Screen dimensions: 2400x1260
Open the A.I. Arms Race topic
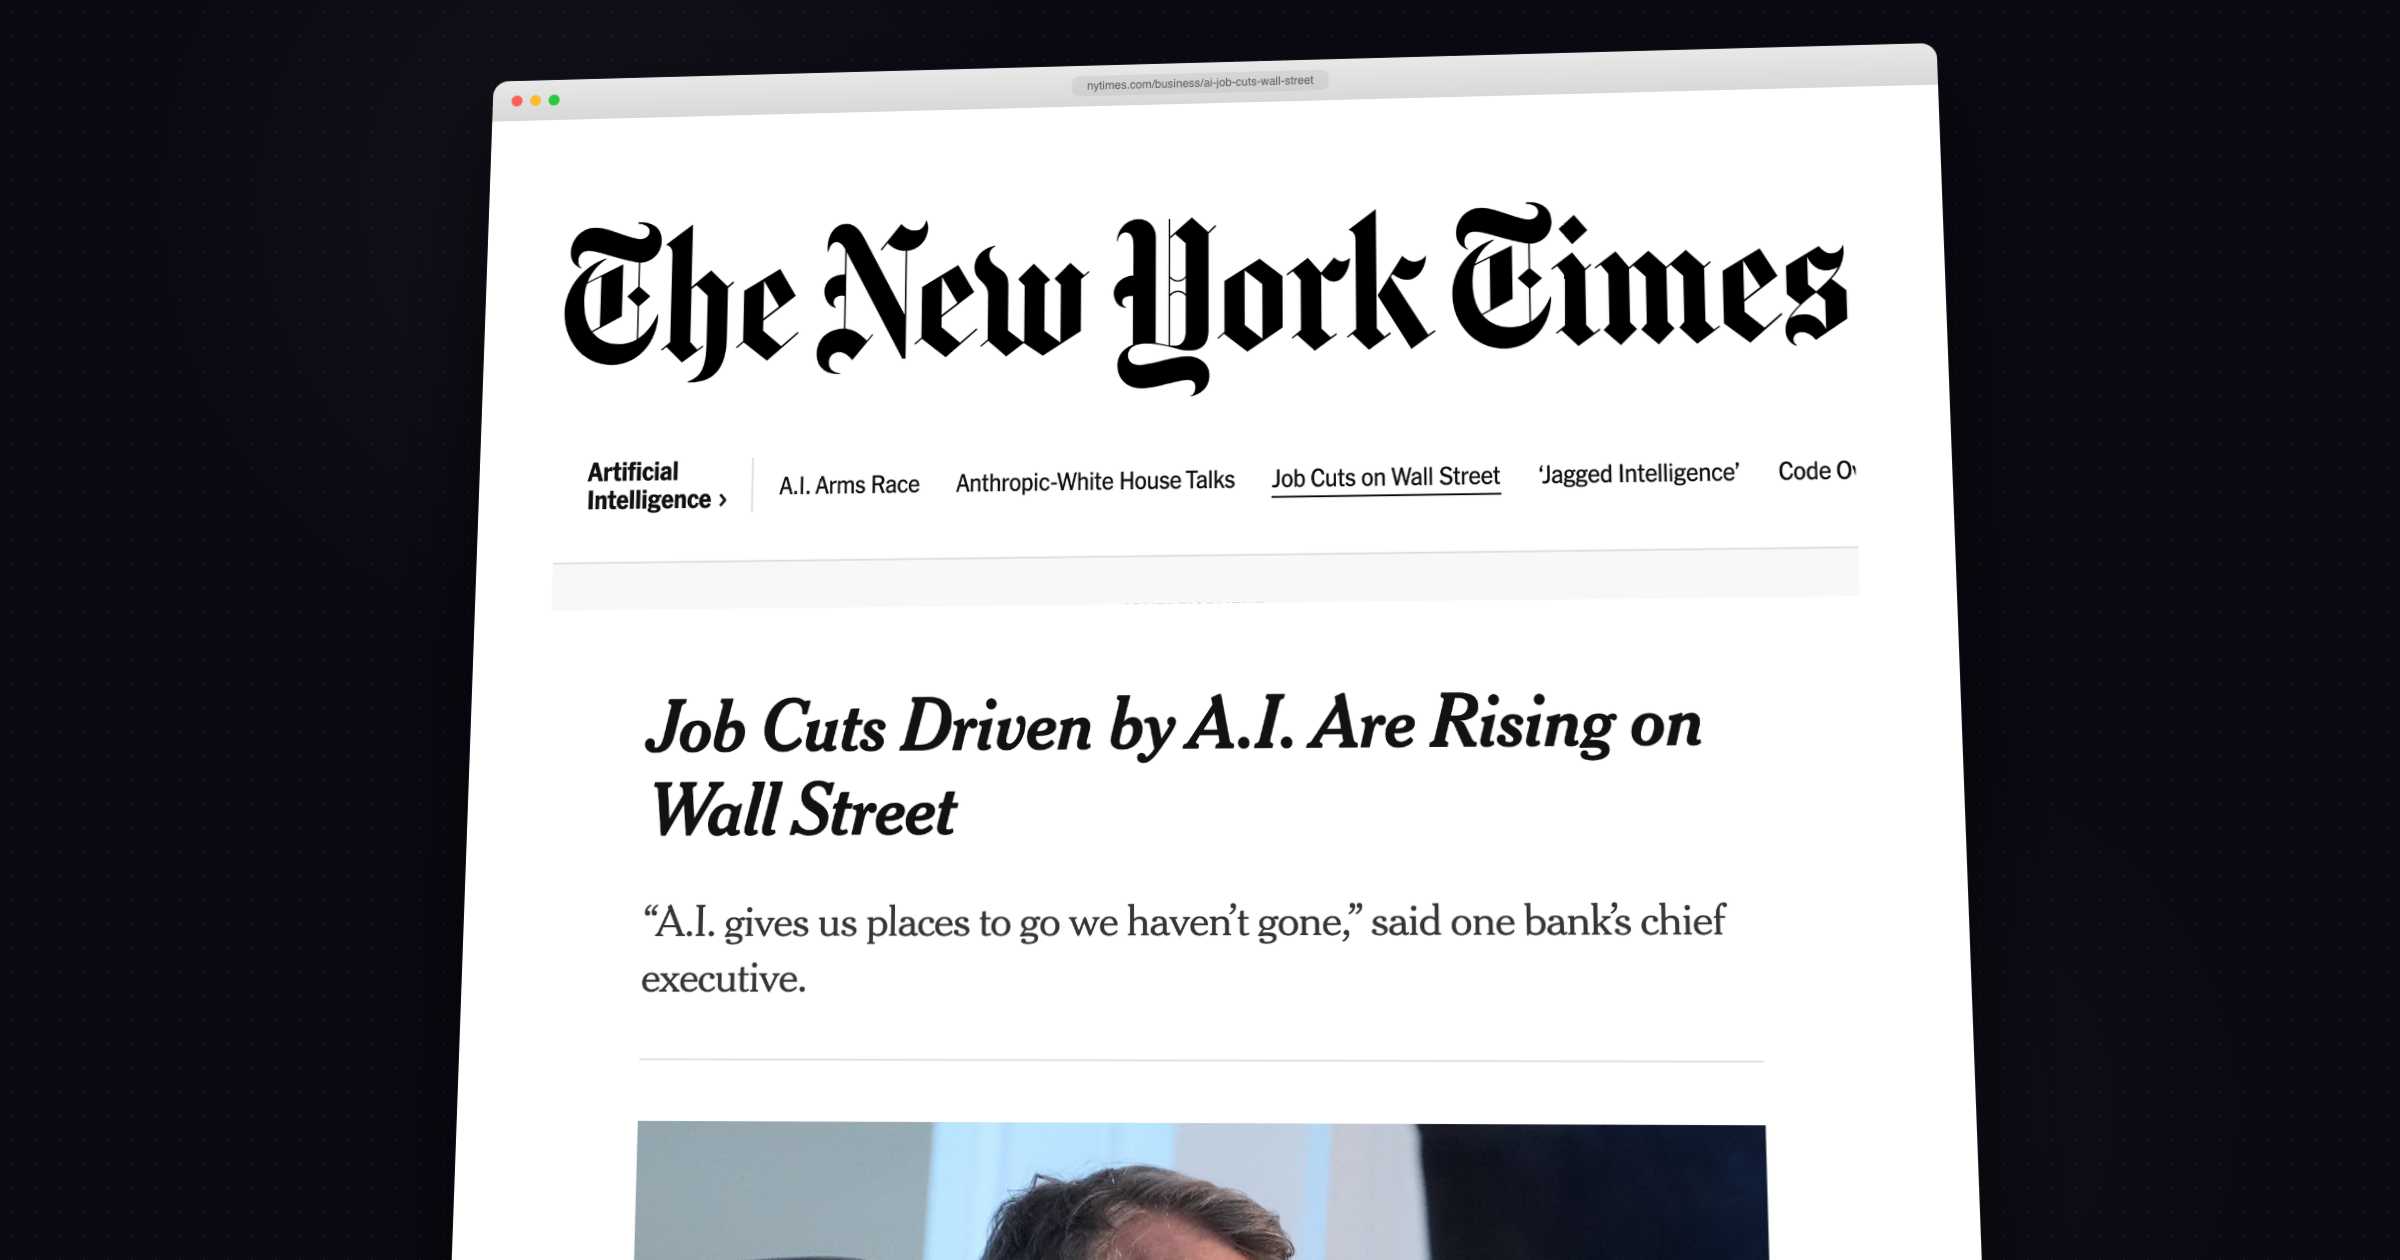pyautogui.click(x=849, y=485)
